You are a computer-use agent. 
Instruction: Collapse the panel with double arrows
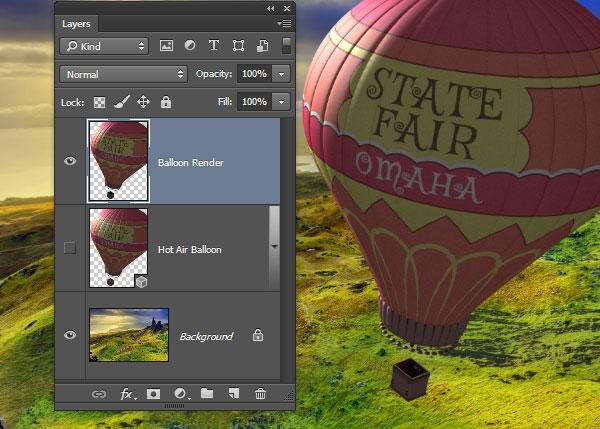point(271,8)
